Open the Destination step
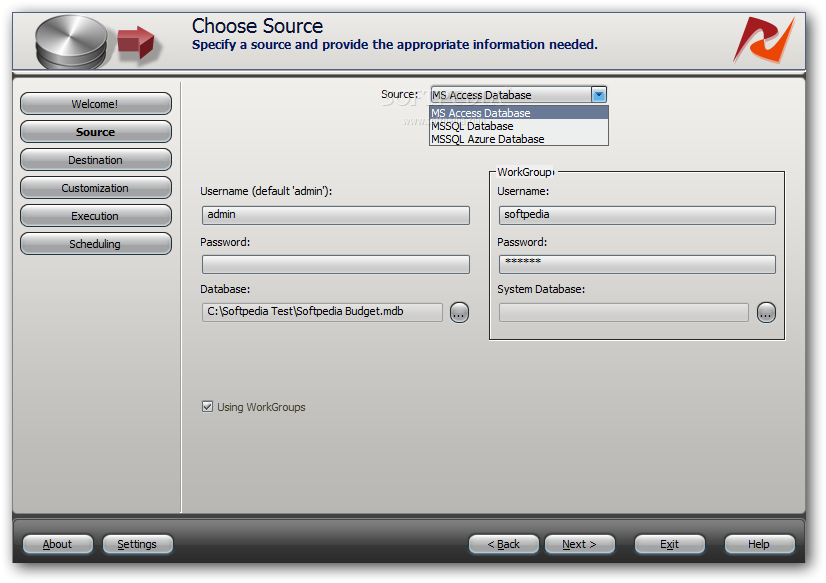Viewport: 826px width, 583px height. [x=95, y=160]
